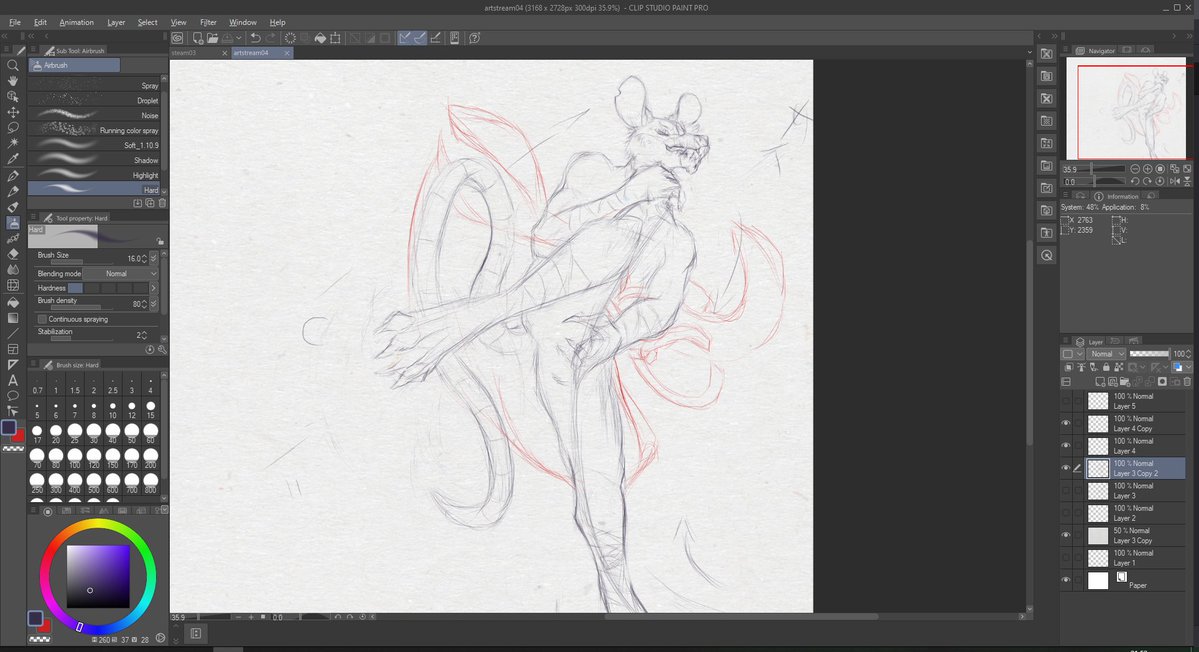The image size is (1199, 652).
Task: Open the help question-mark icon
Action: [474, 37]
